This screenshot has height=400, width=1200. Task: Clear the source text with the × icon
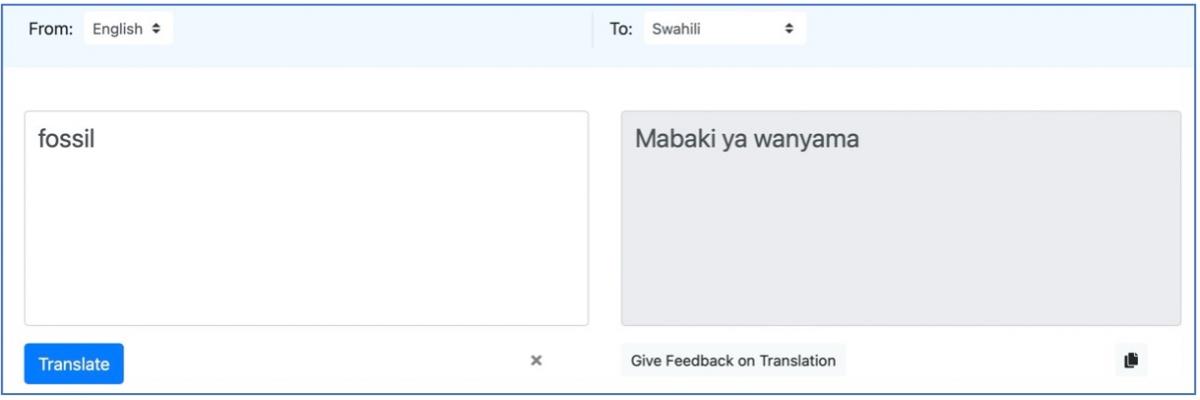536,360
